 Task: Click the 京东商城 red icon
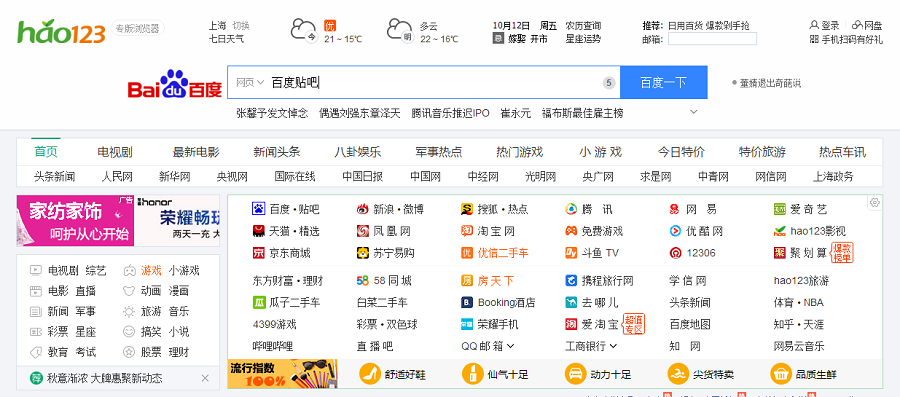click(x=258, y=253)
